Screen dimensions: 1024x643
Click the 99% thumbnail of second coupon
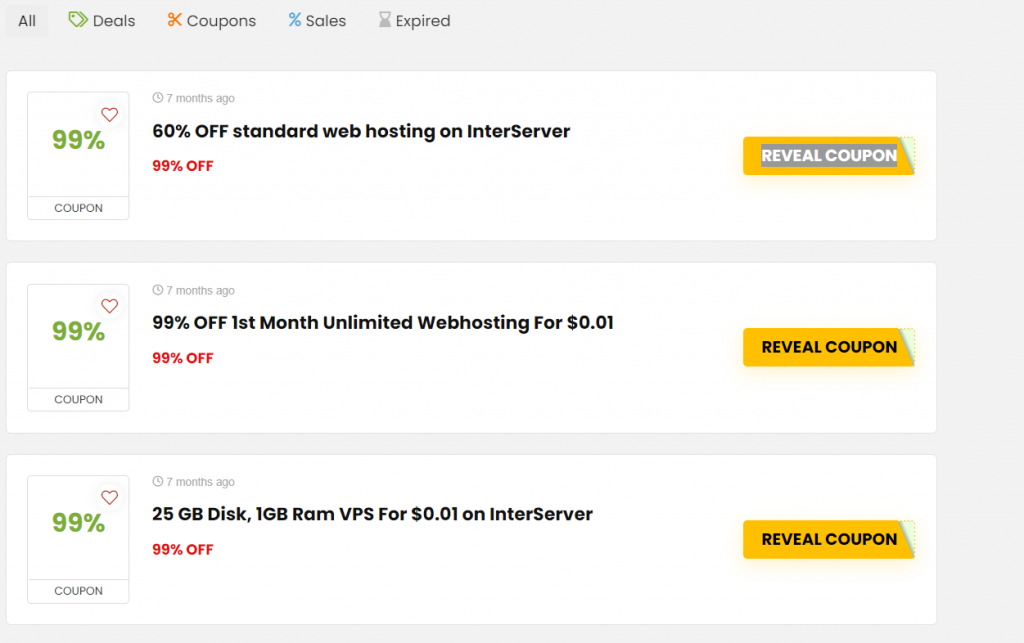[78, 332]
